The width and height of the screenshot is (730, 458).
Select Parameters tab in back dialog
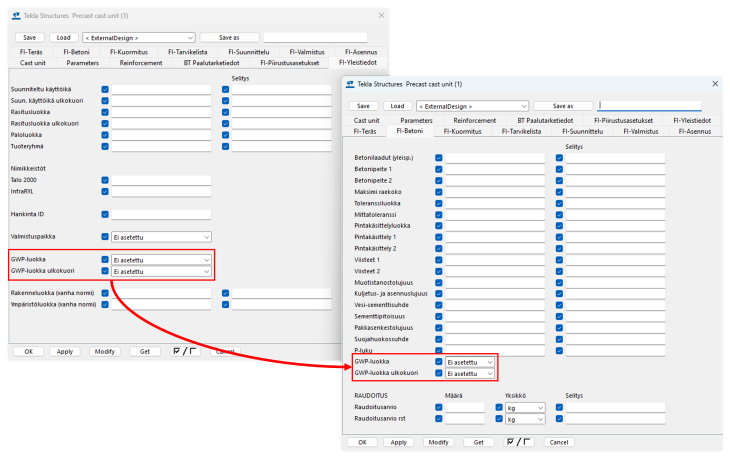tap(82, 63)
